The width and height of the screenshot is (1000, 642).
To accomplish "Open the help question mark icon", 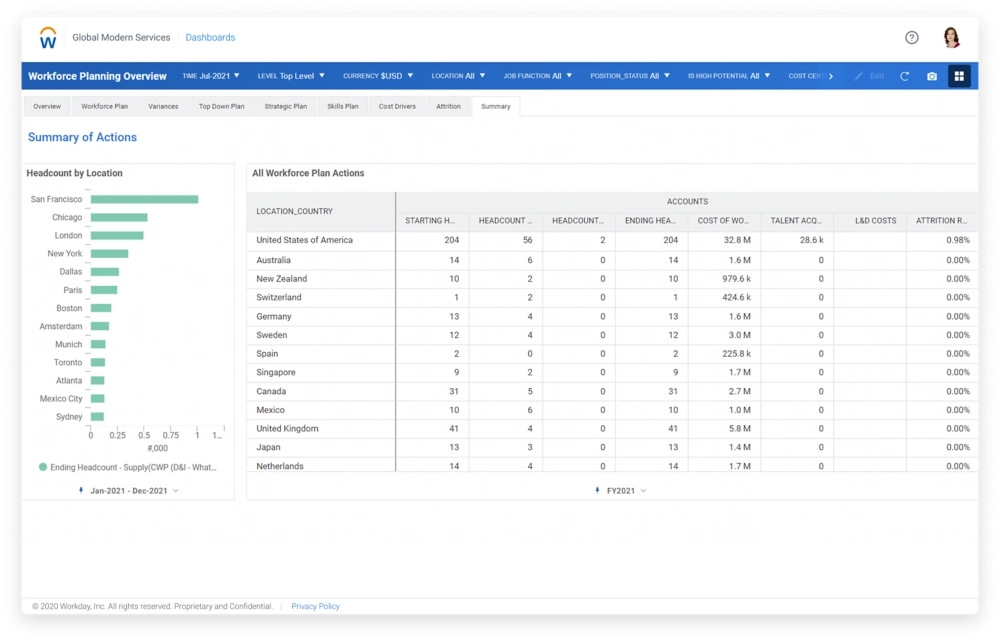I will [x=911, y=38].
